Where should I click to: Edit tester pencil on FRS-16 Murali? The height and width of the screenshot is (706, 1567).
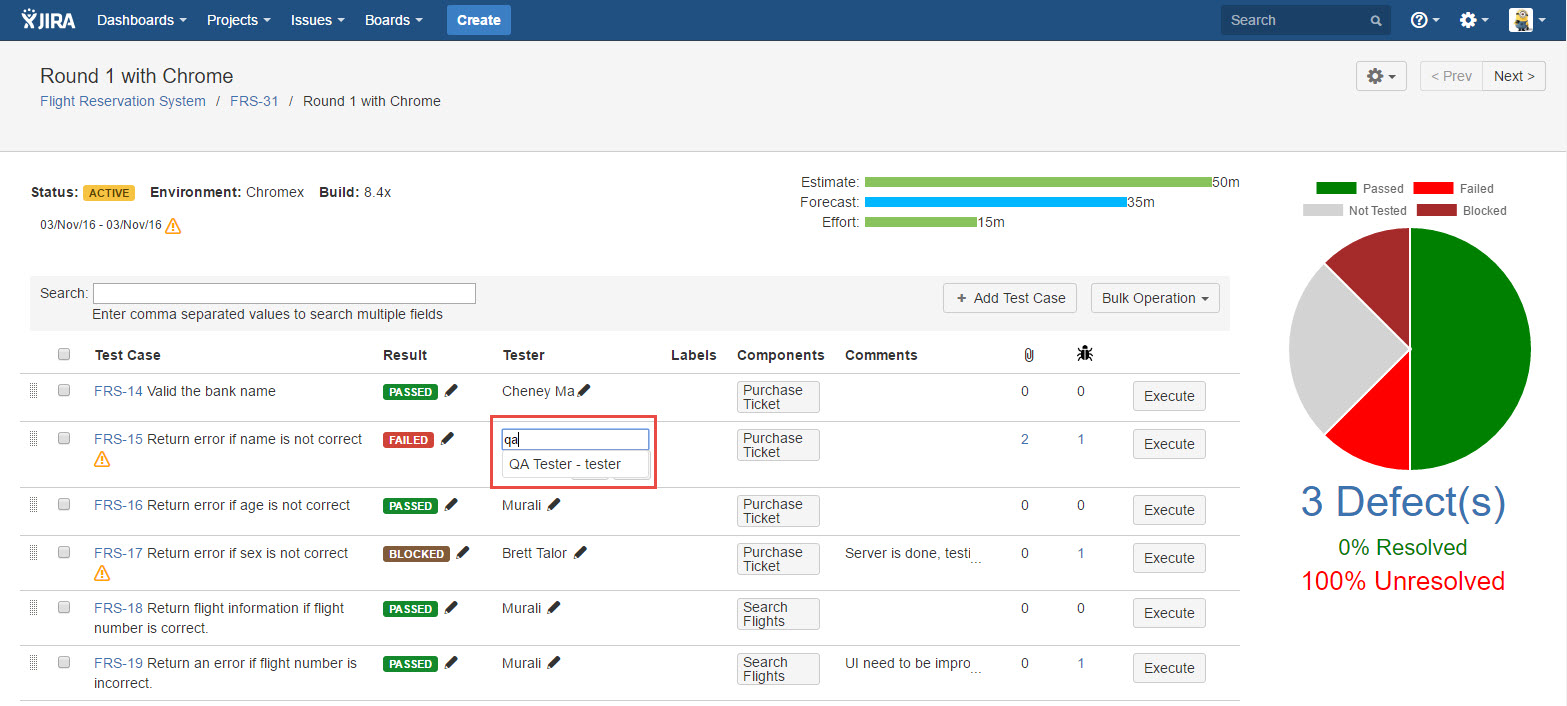click(554, 505)
